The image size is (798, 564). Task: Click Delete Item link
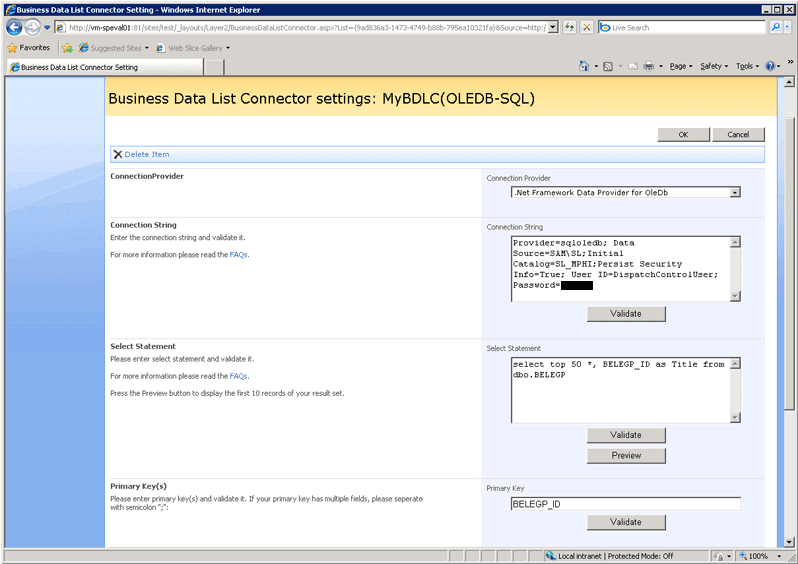pyautogui.click(x=147, y=154)
